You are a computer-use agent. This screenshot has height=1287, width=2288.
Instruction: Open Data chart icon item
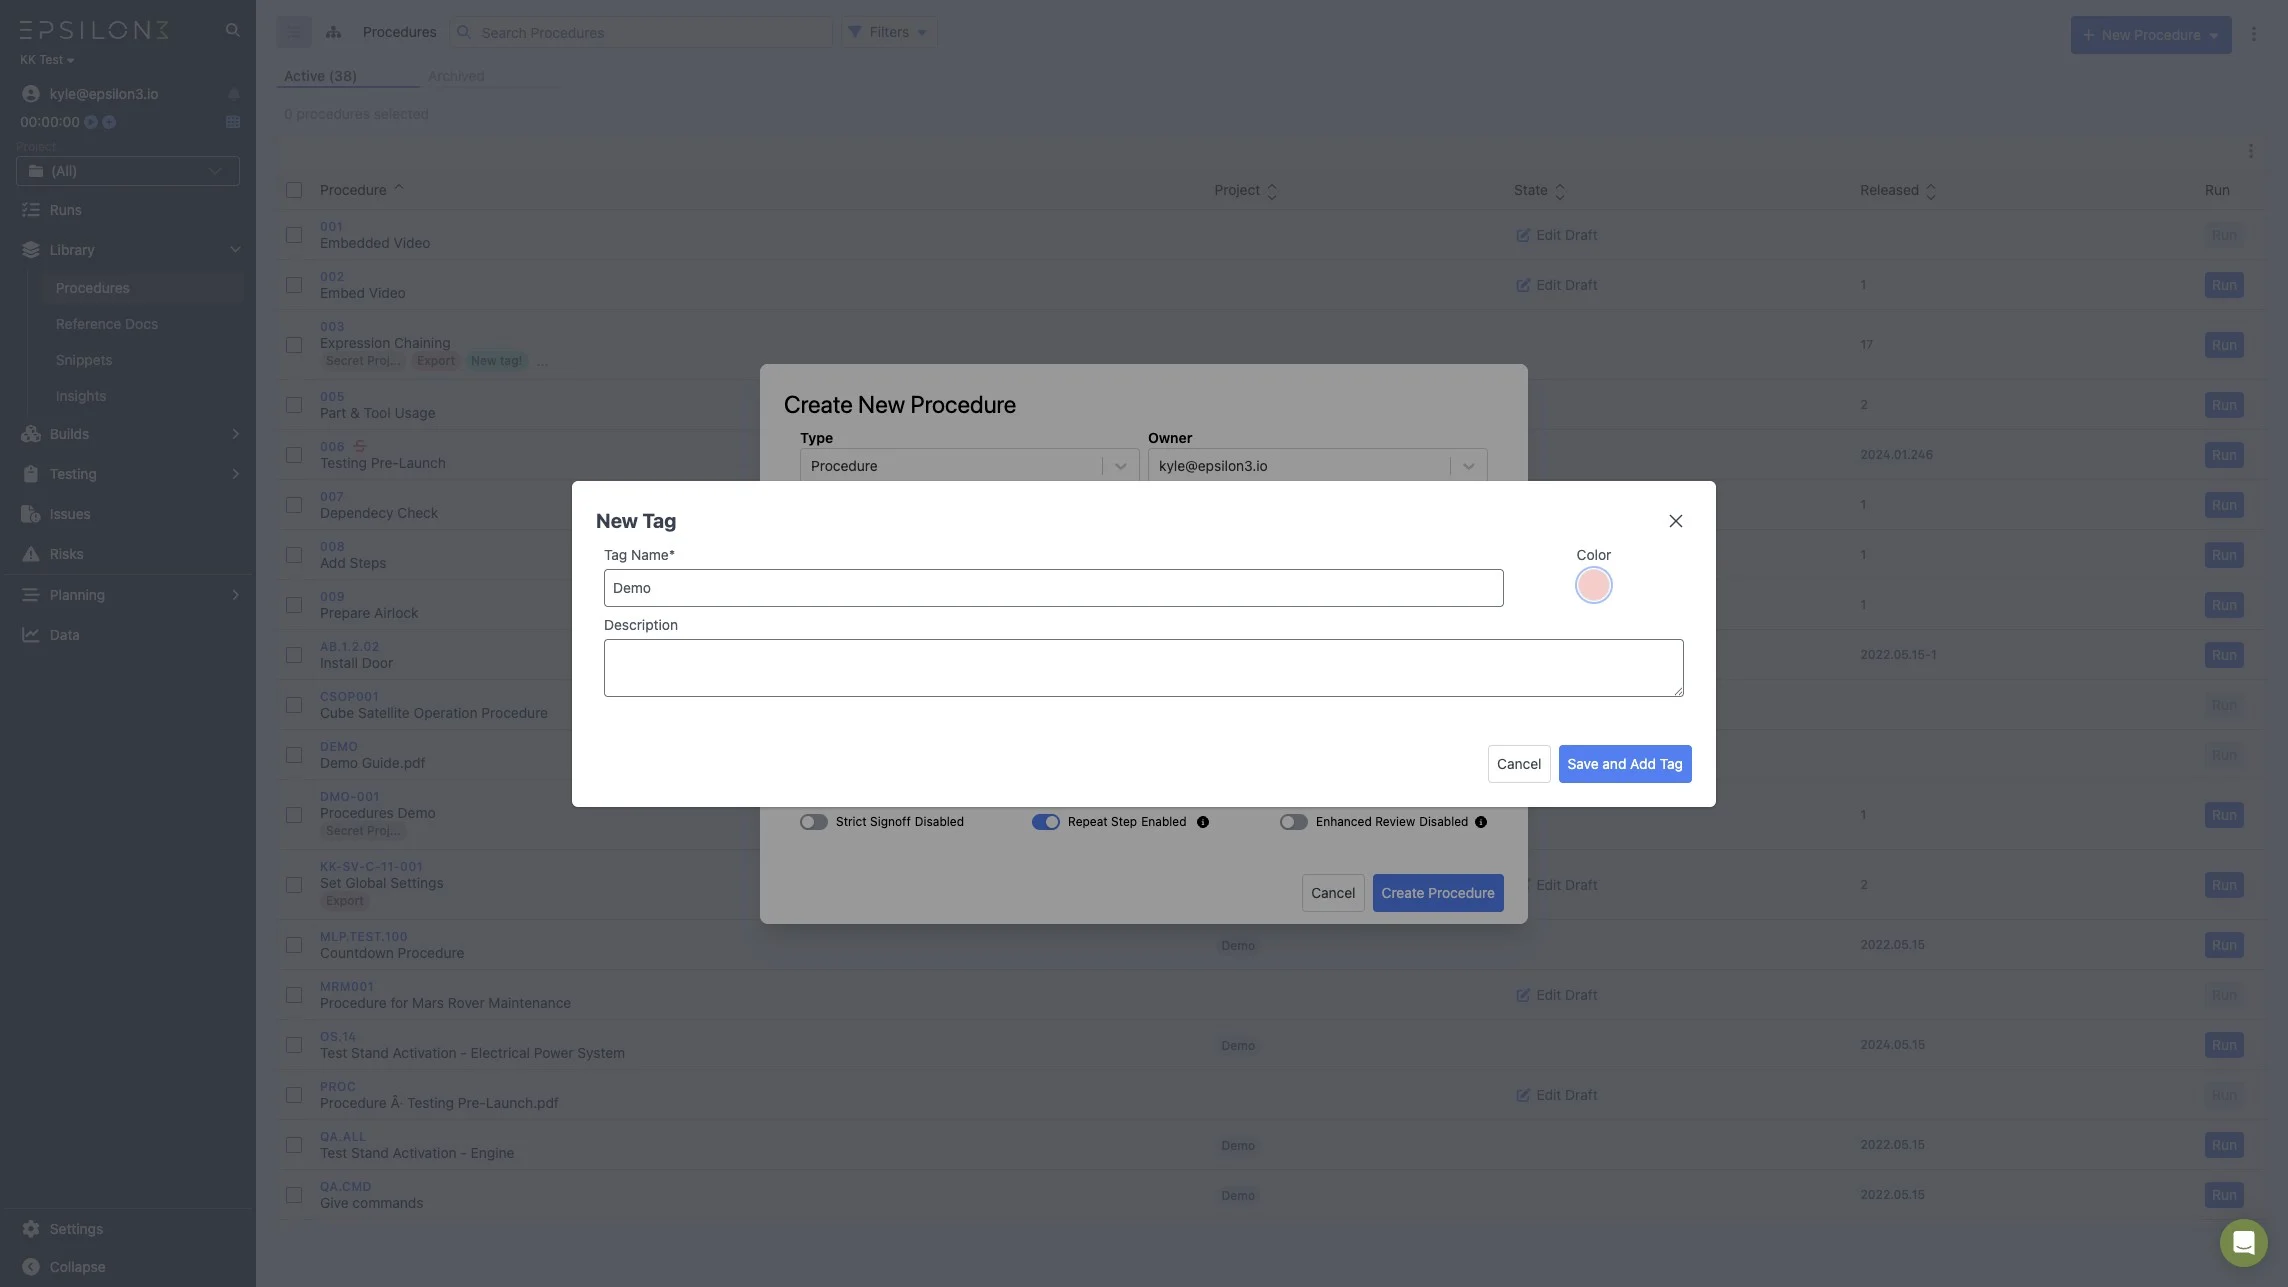click(31, 635)
